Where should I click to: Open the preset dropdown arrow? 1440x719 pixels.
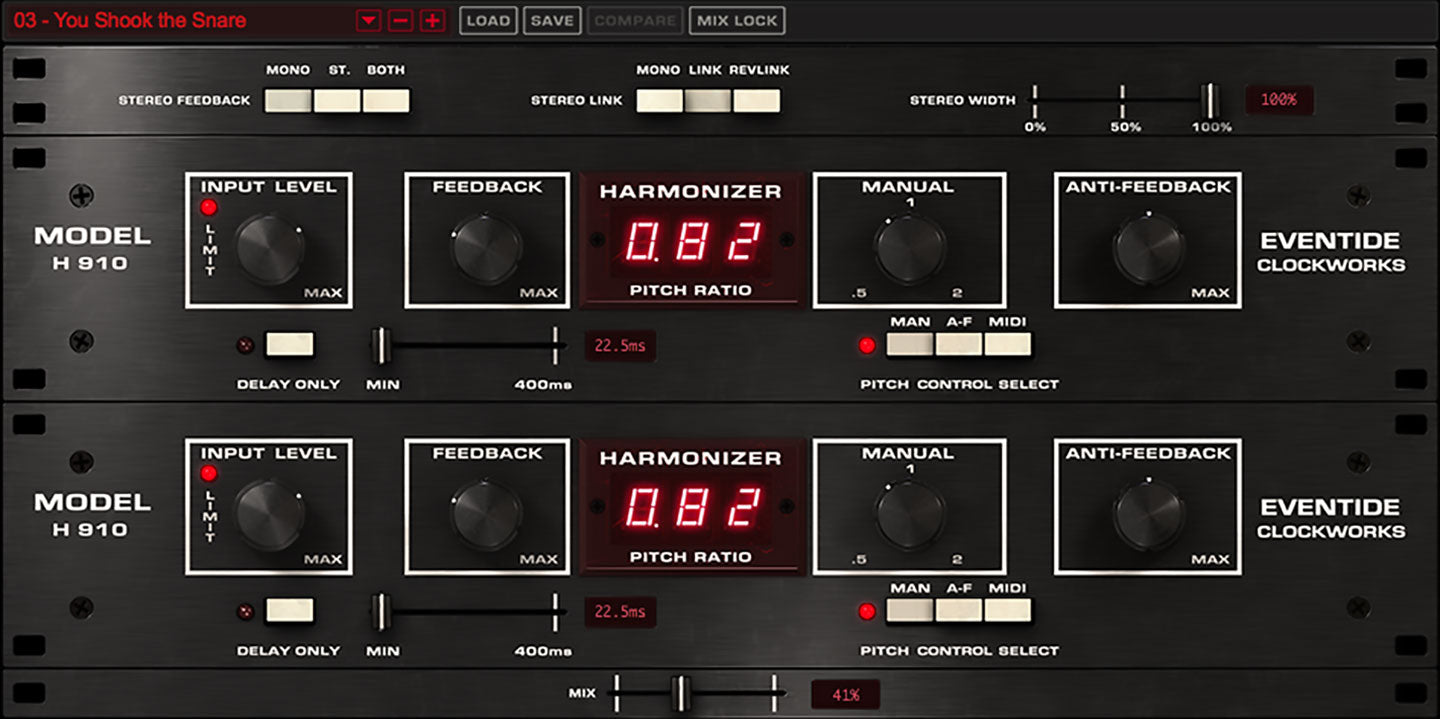click(368, 20)
